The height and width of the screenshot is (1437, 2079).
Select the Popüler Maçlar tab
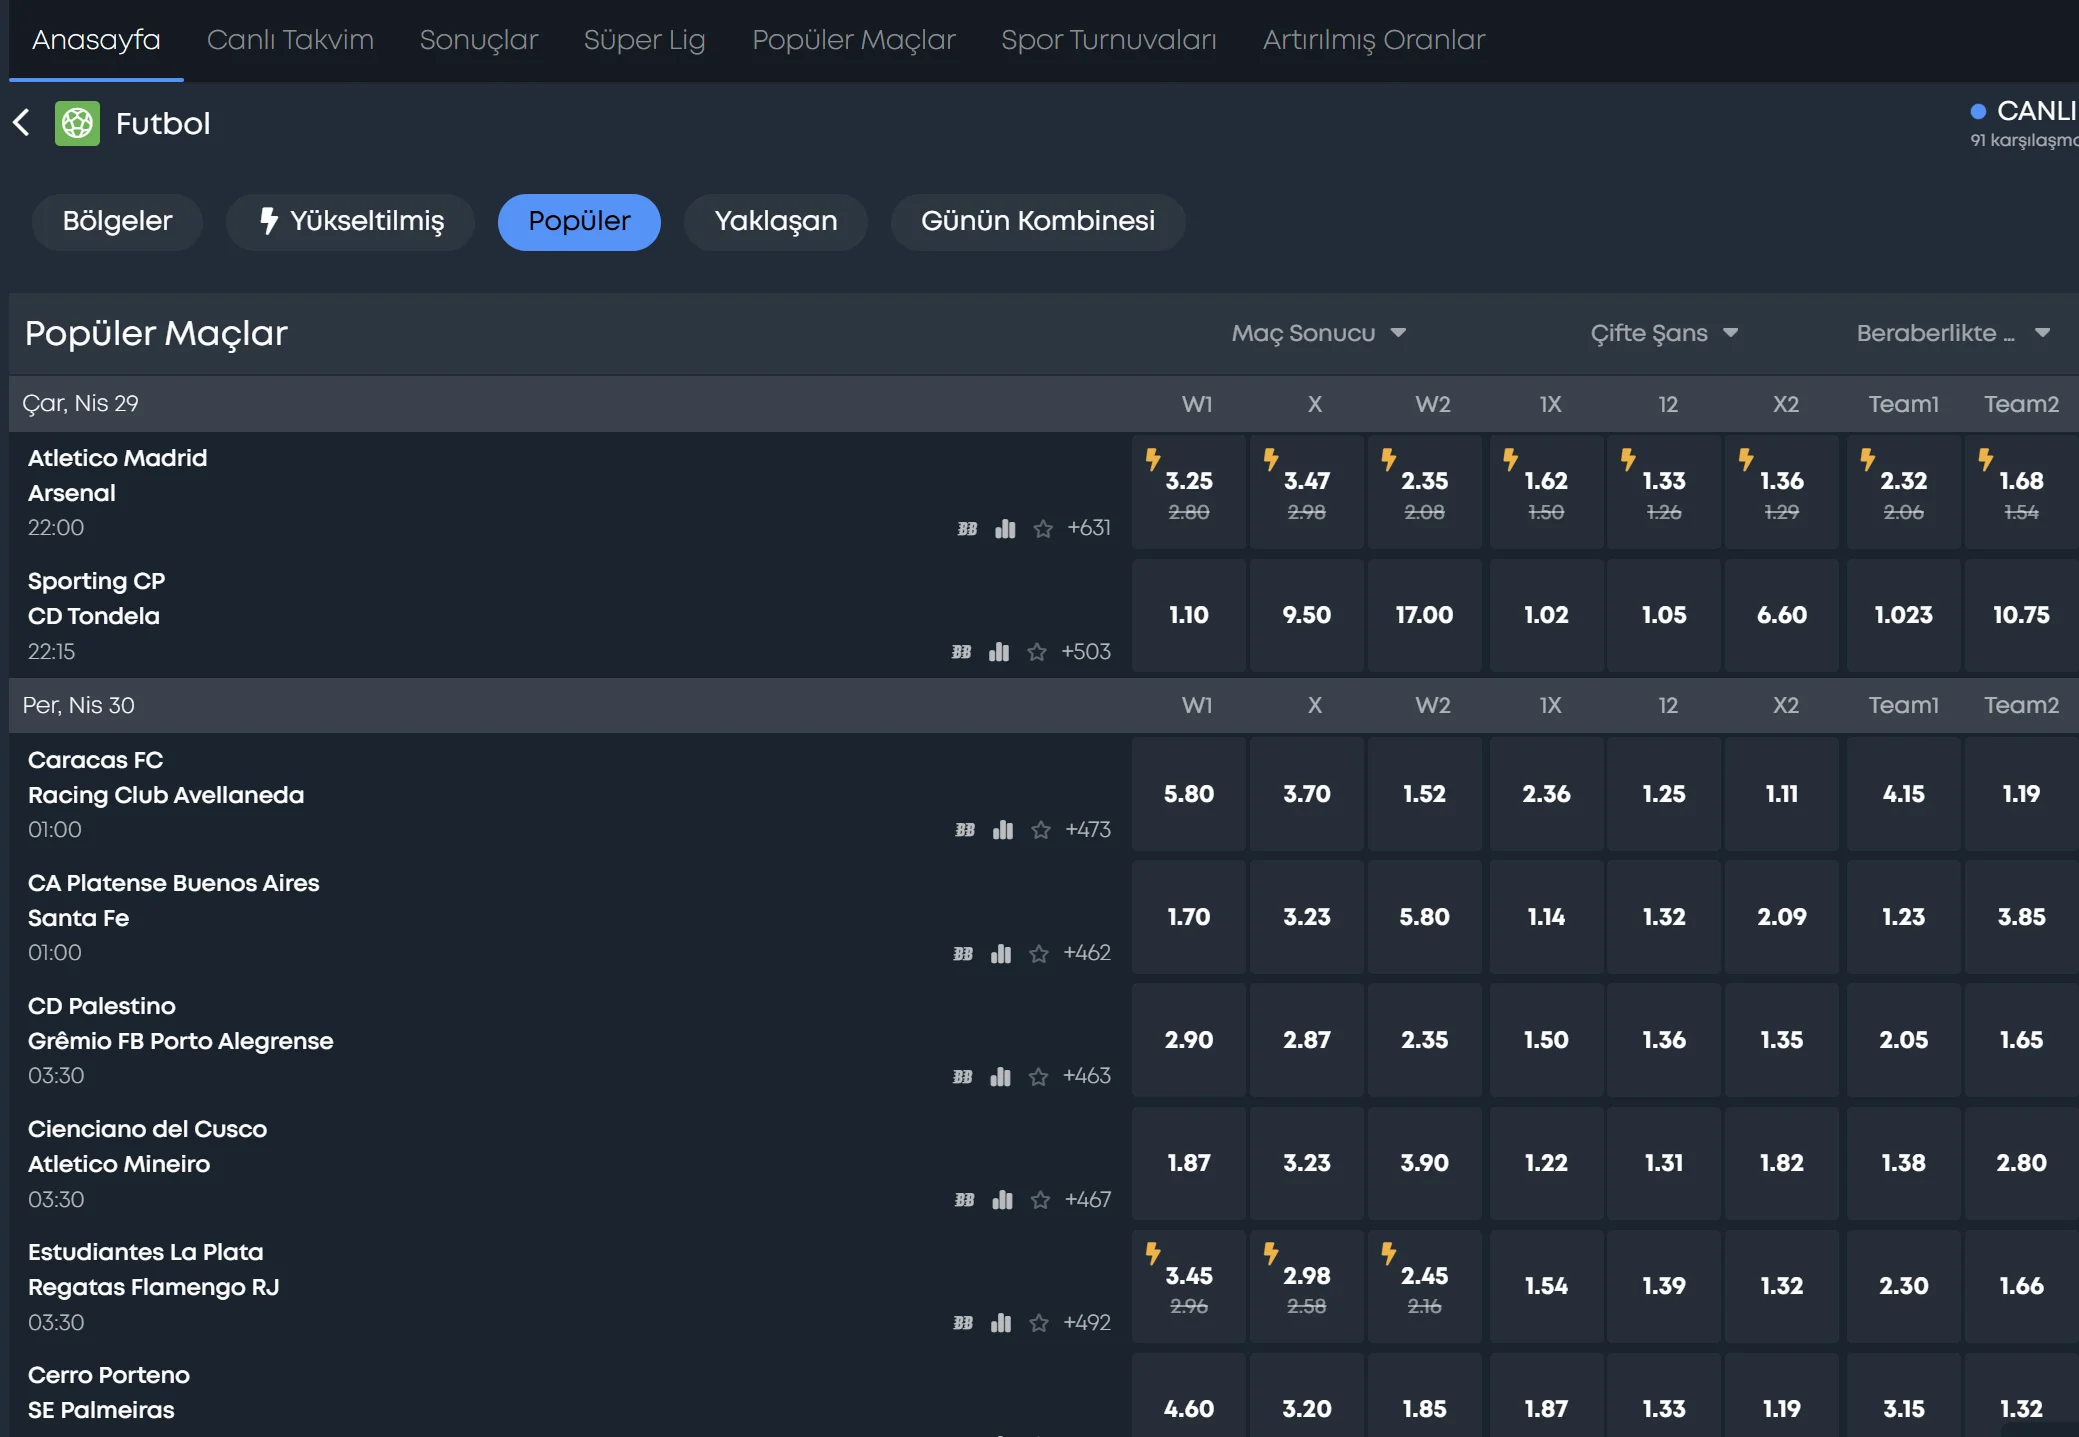point(854,40)
